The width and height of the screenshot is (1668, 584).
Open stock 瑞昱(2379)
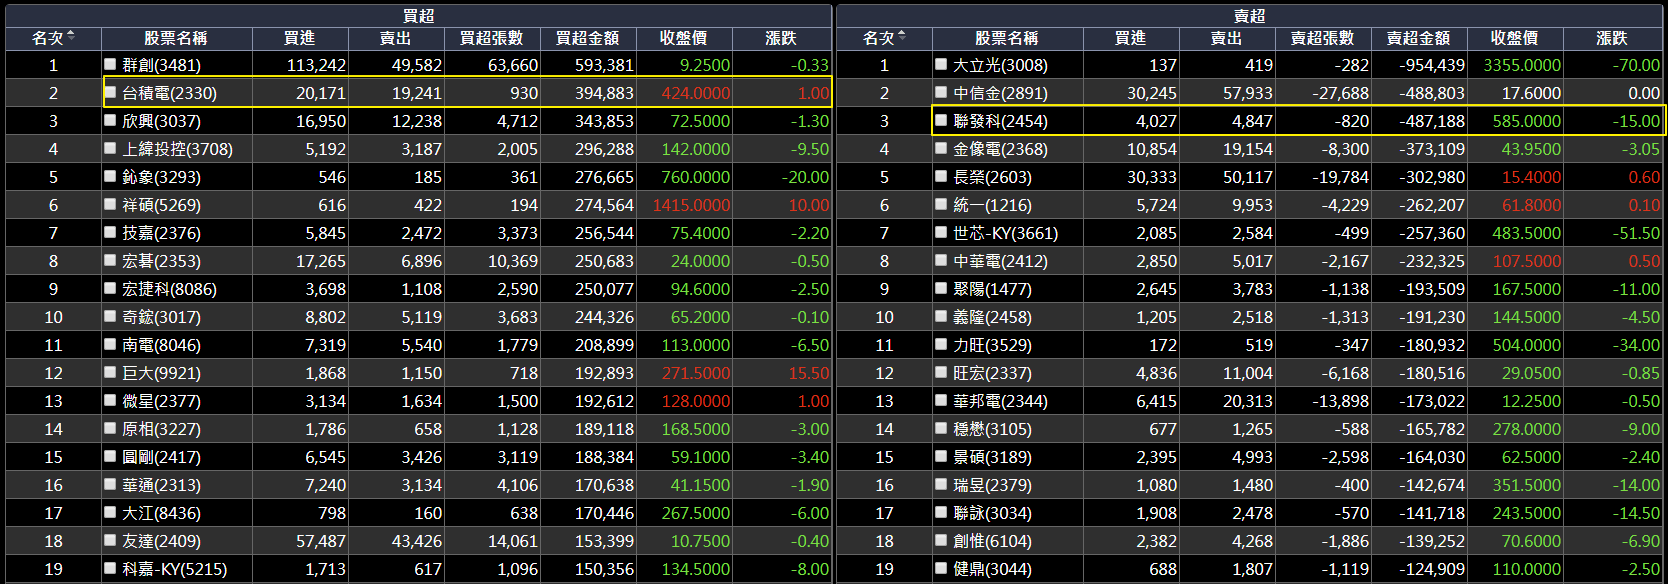point(992,485)
